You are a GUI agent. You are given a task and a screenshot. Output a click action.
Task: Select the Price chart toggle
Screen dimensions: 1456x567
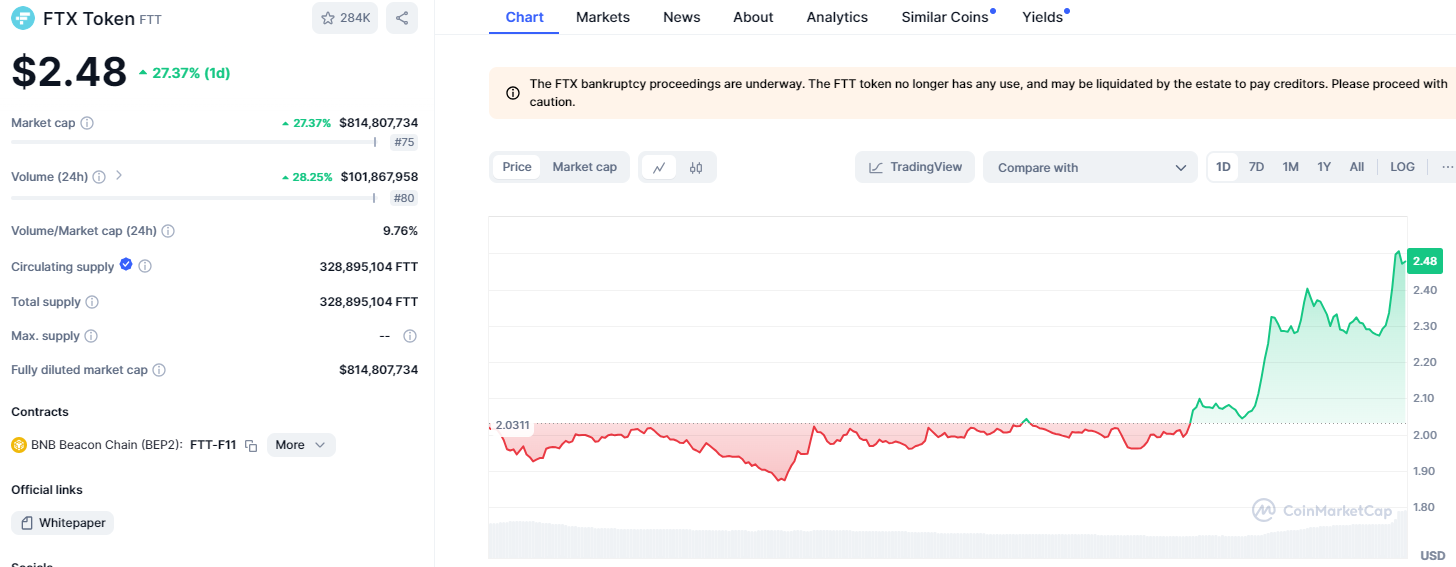click(517, 167)
